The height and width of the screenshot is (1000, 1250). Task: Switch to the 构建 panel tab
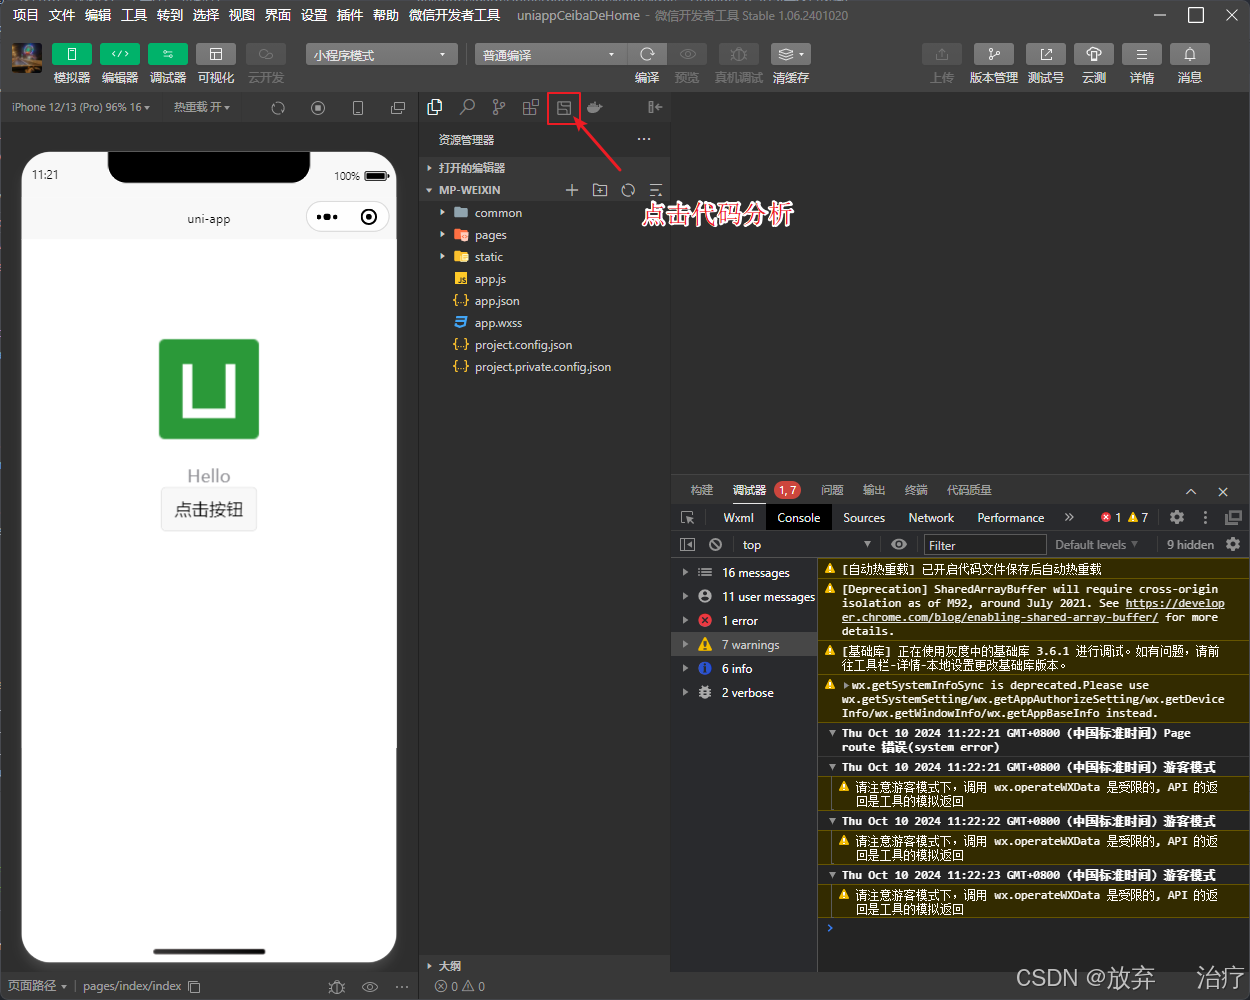tap(702, 490)
